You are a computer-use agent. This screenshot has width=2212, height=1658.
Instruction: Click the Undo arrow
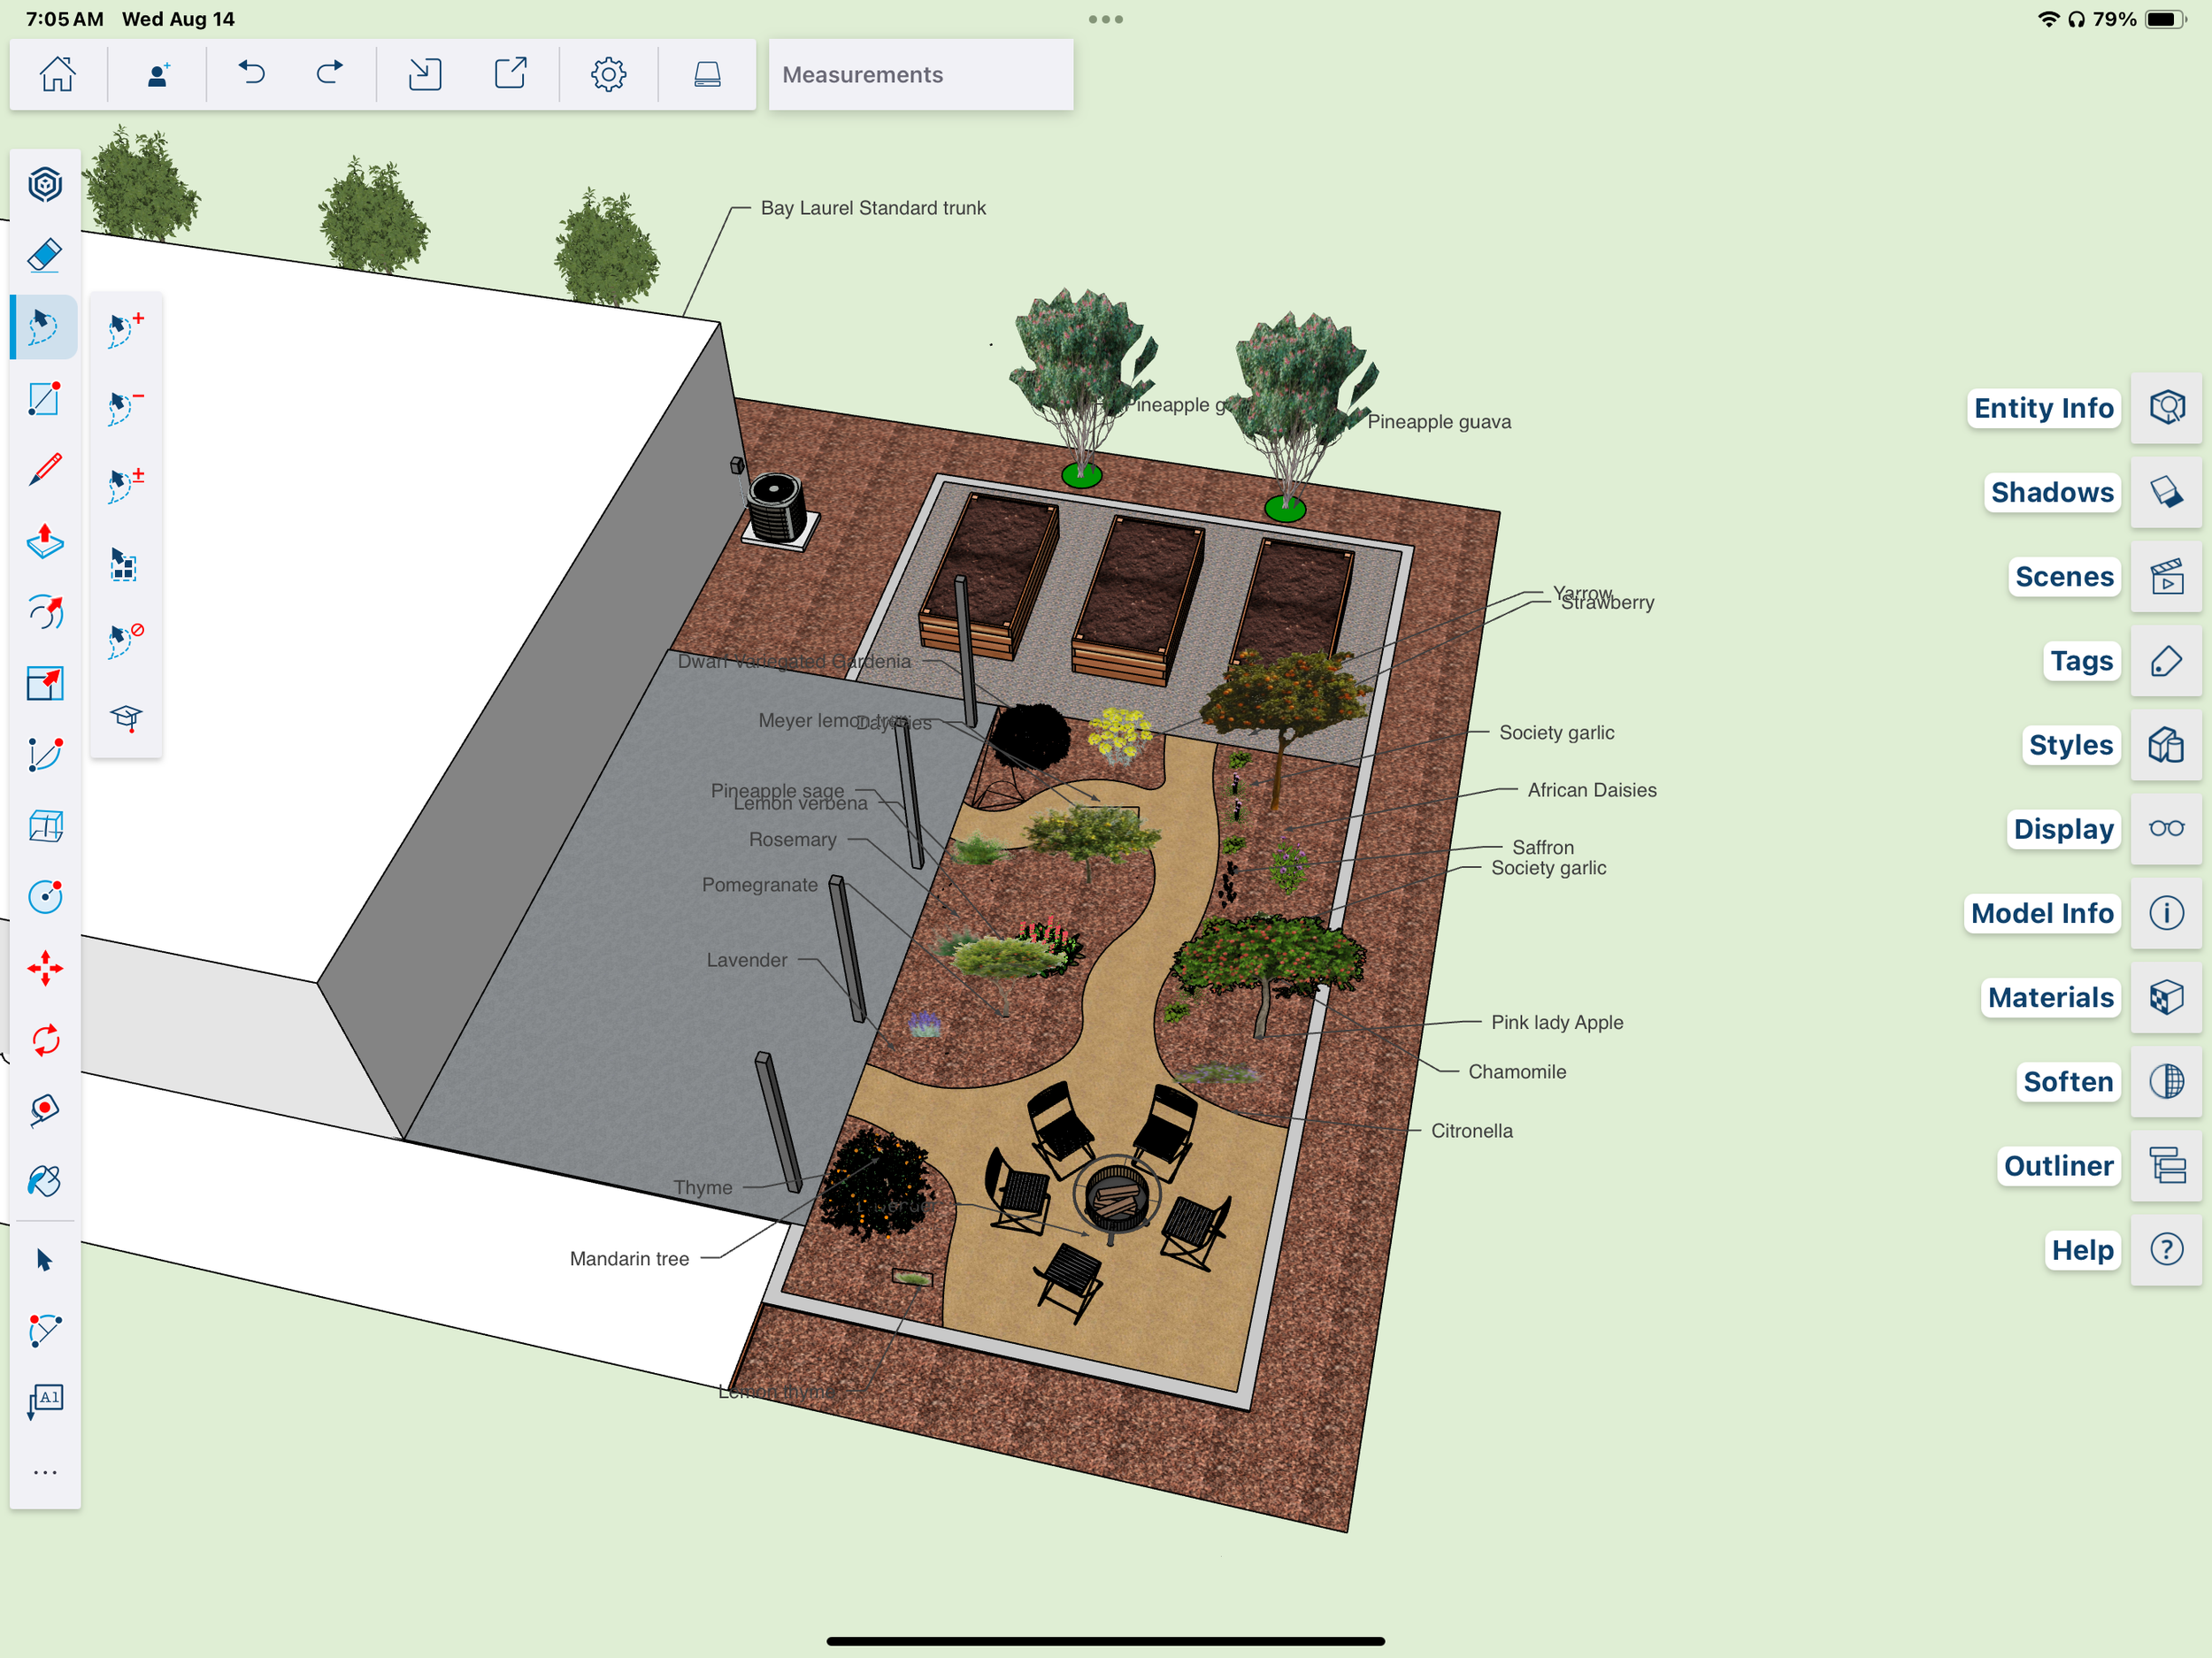click(251, 74)
